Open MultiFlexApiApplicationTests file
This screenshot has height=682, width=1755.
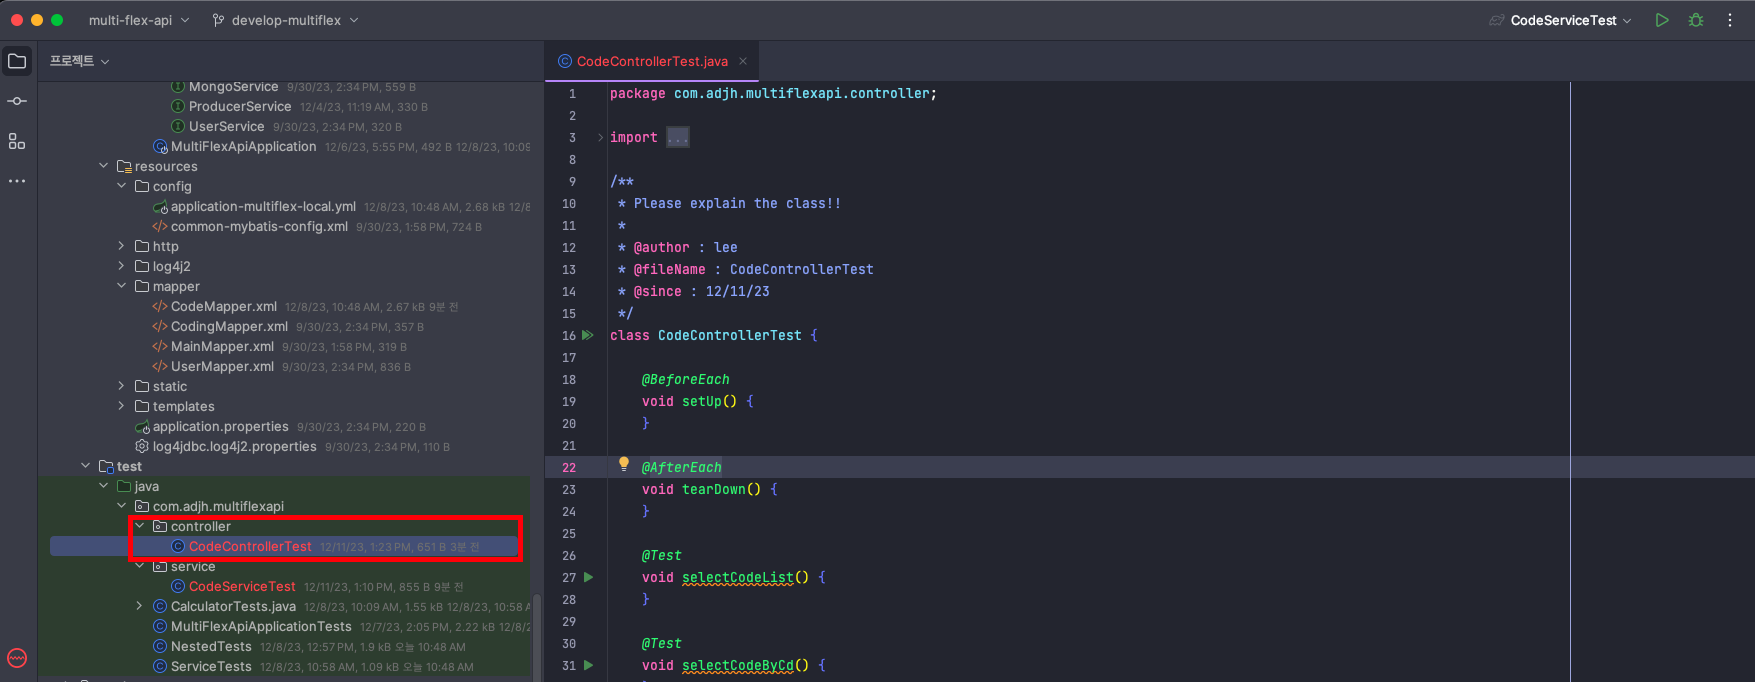tap(261, 626)
